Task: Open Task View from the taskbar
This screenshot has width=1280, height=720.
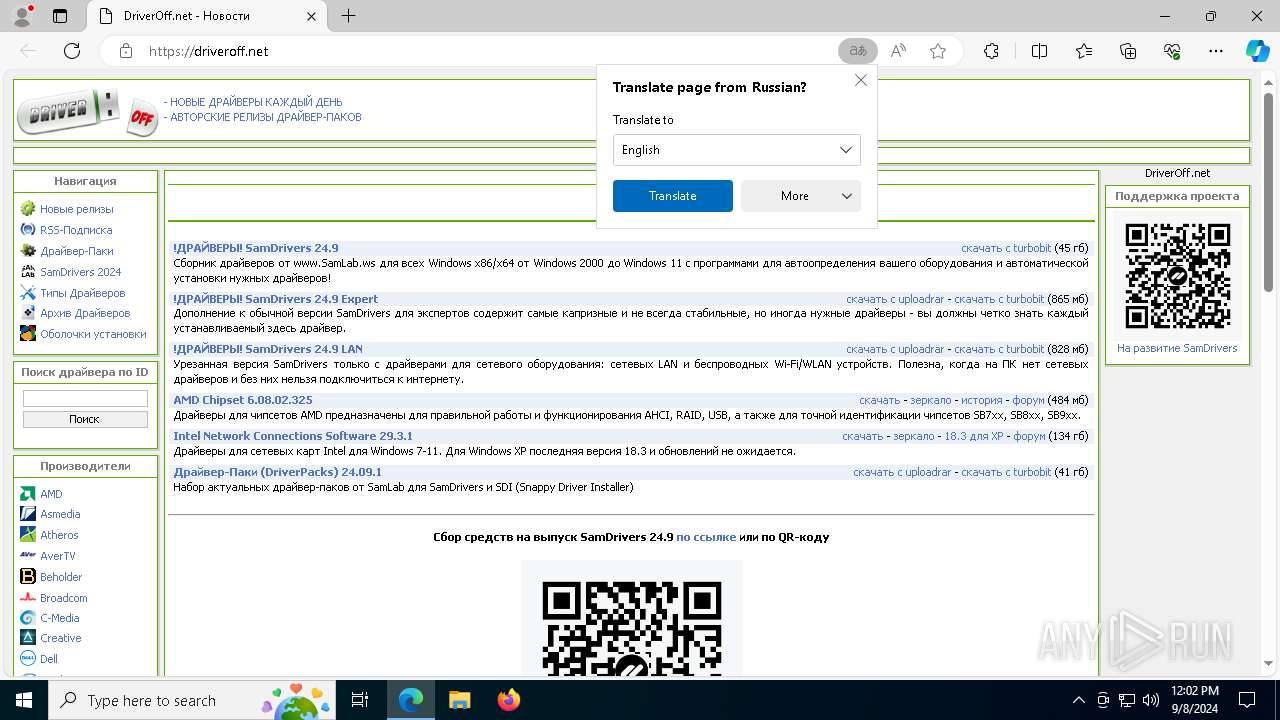Action: click(x=360, y=700)
